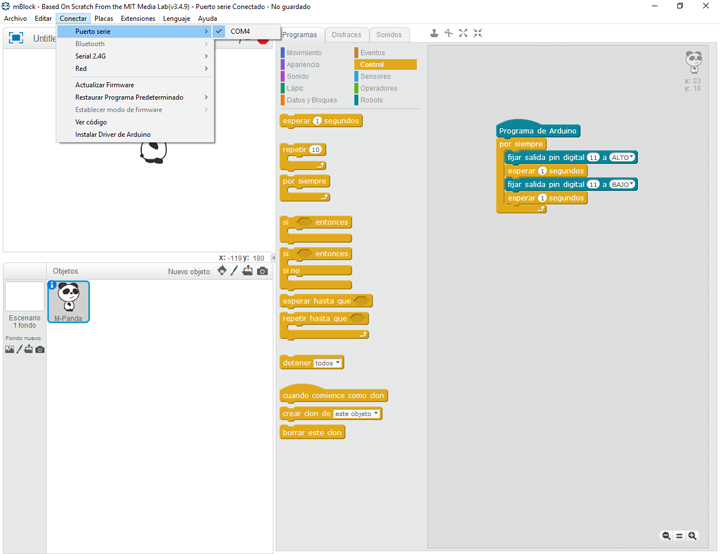This screenshot has height=554, width=720.
Task: Toggle the checked COM4 serial port
Action: (x=240, y=32)
